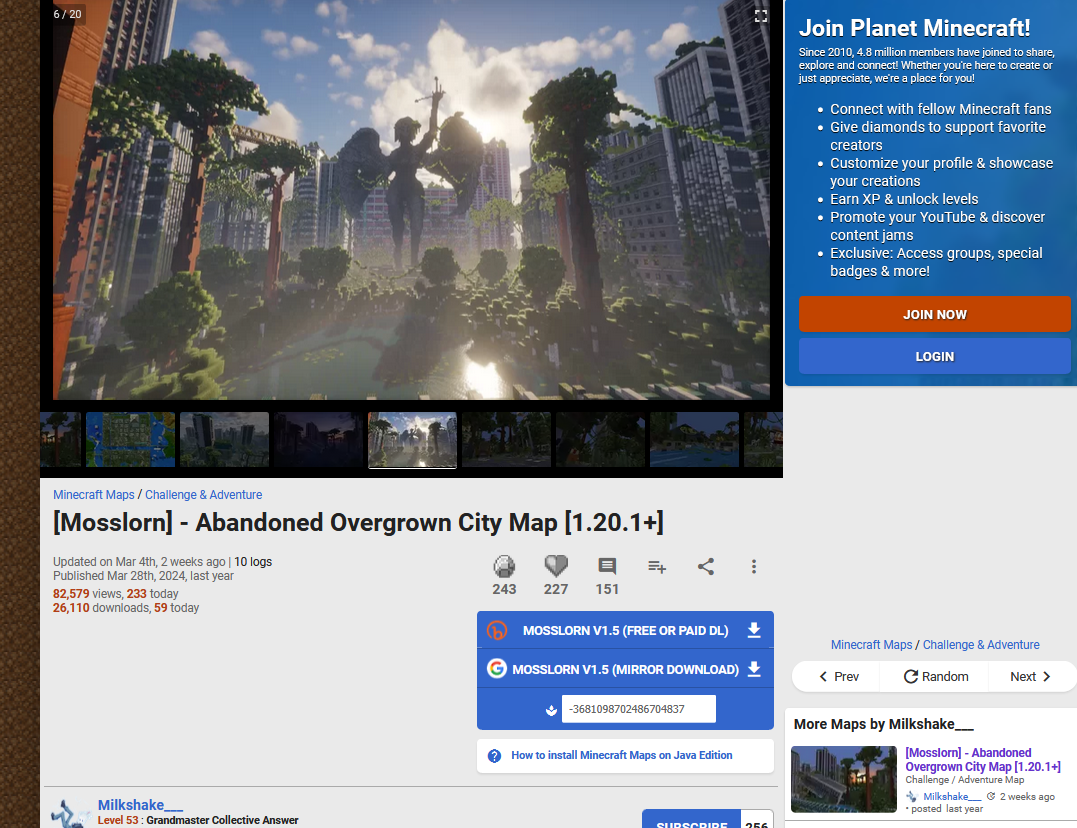Open the three-dot more options menu
The height and width of the screenshot is (828, 1077).
(753, 566)
